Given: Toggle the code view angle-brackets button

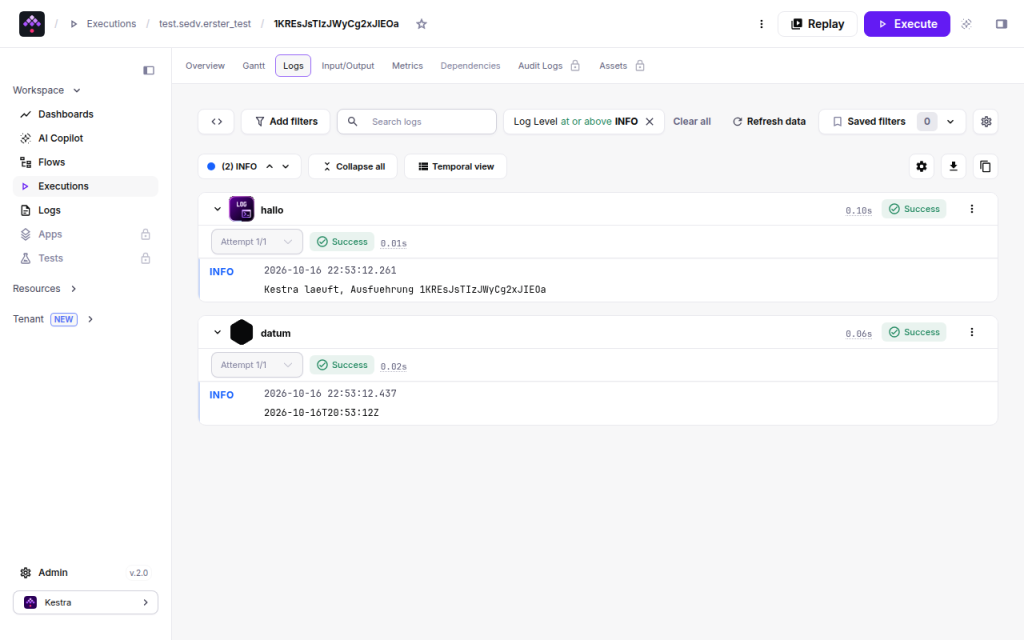Looking at the screenshot, I should [x=216, y=121].
